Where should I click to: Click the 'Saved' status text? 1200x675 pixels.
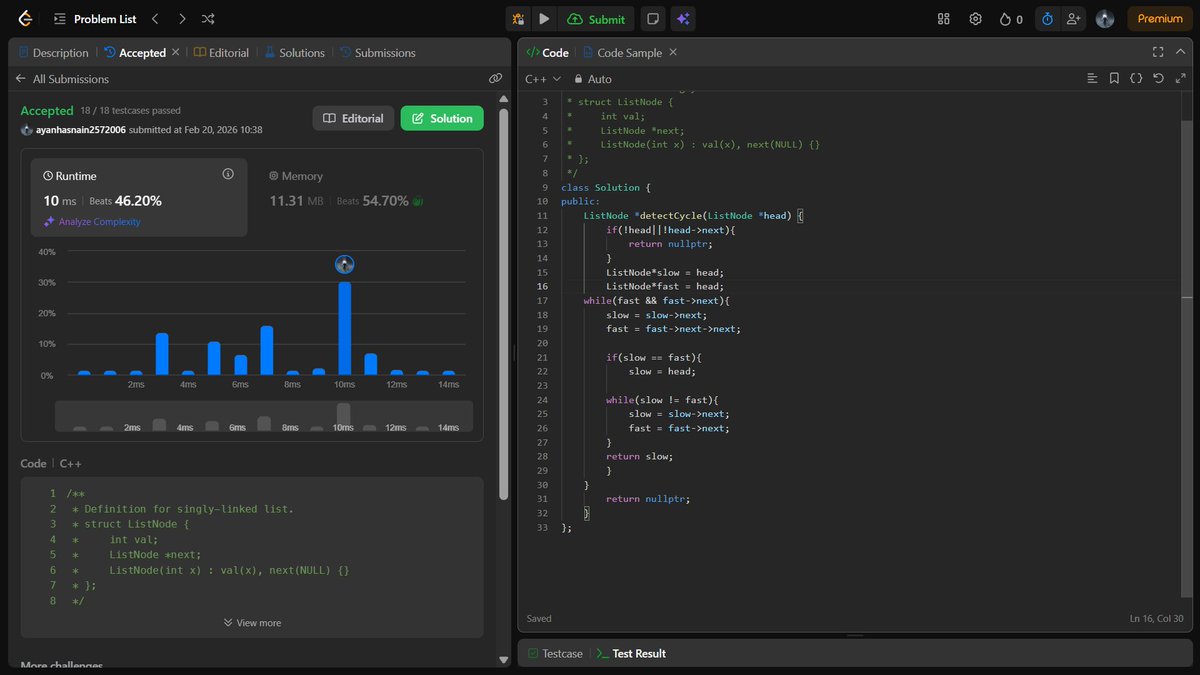[x=539, y=619]
